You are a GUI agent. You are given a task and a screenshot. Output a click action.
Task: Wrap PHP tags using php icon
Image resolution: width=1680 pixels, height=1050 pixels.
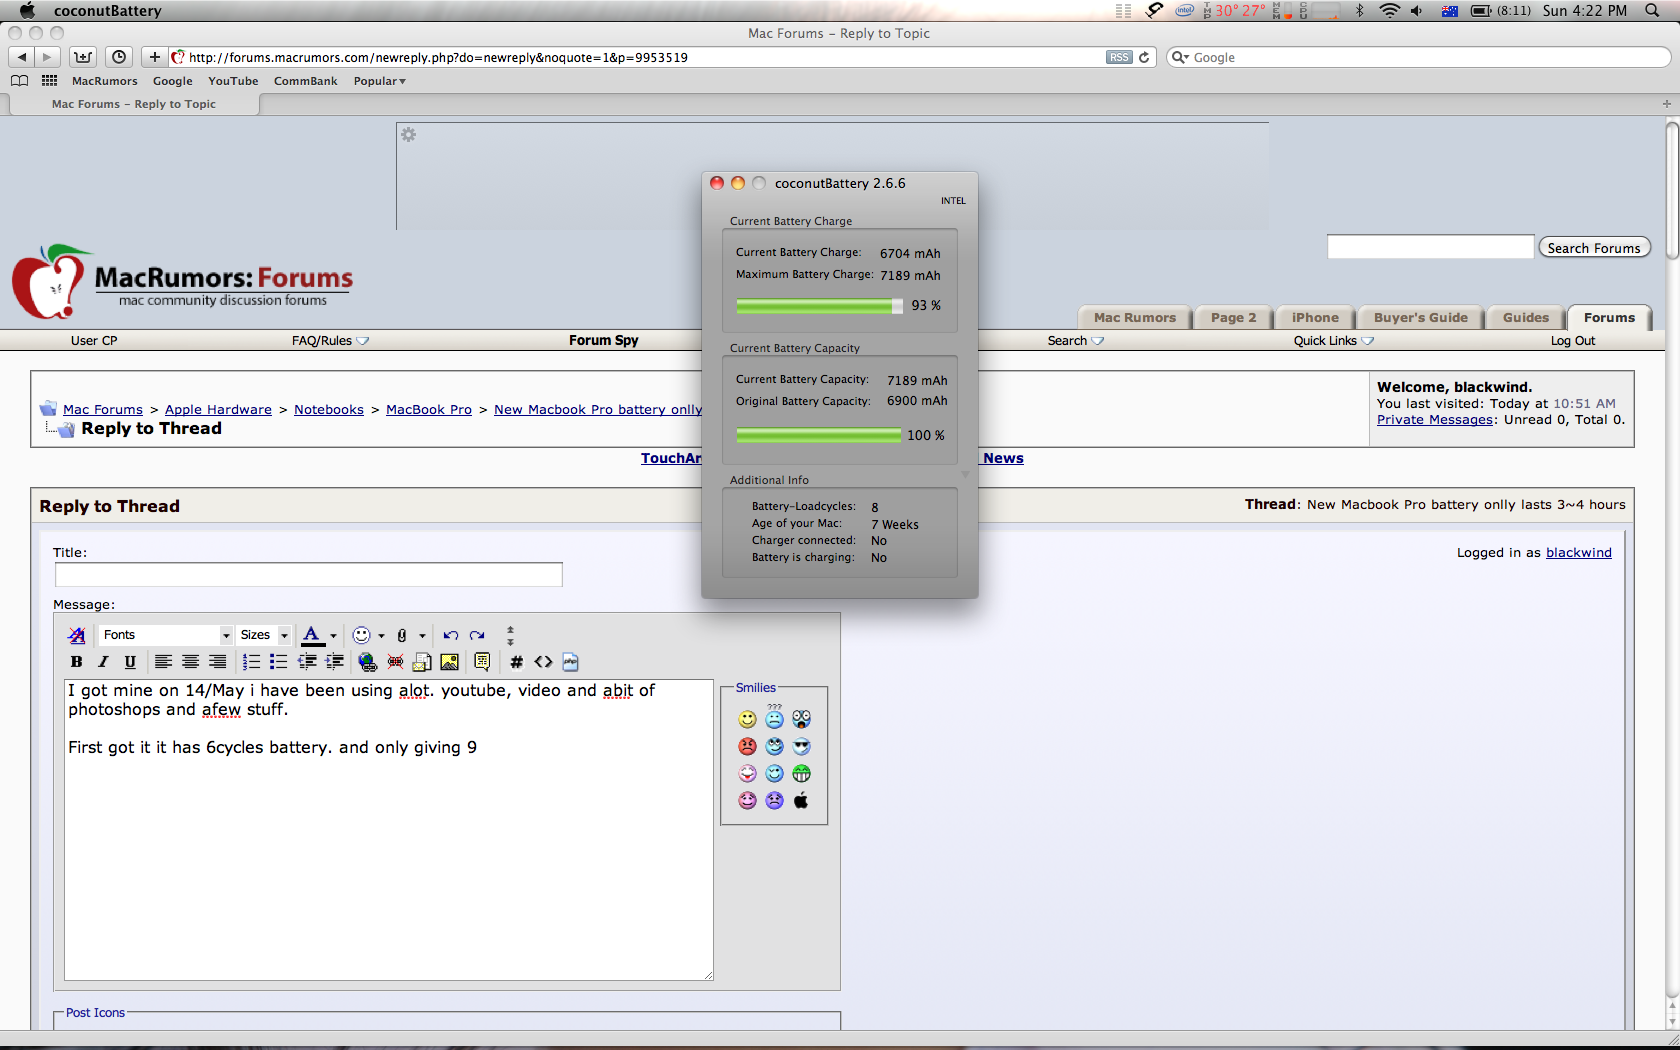571,662
